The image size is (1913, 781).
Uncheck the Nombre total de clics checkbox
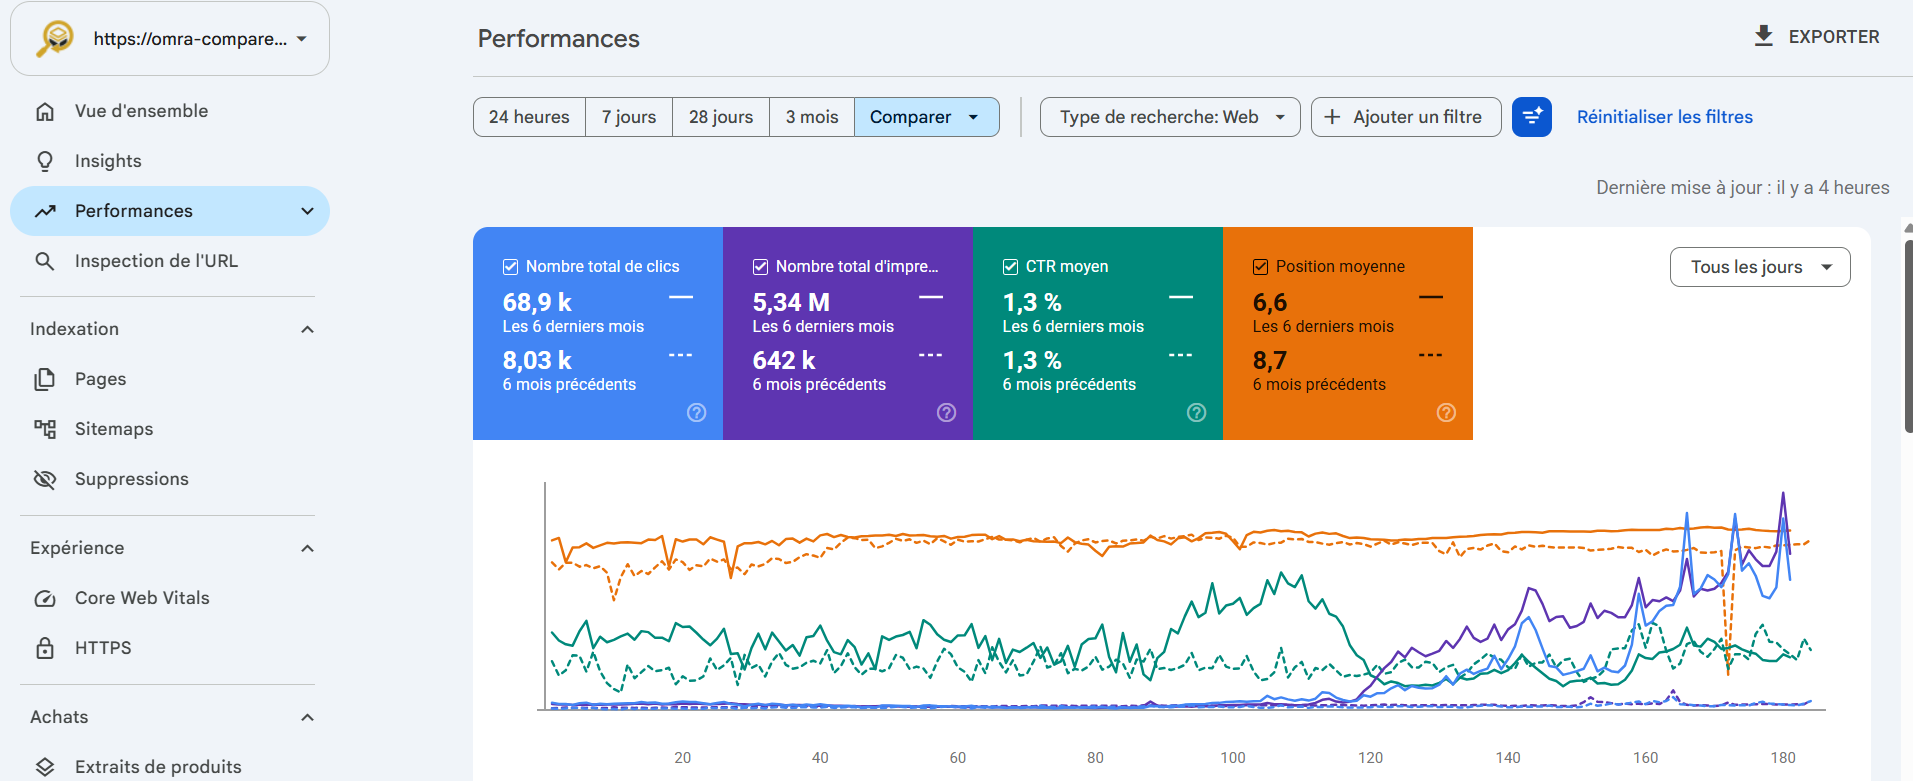(x=510, y=267)
